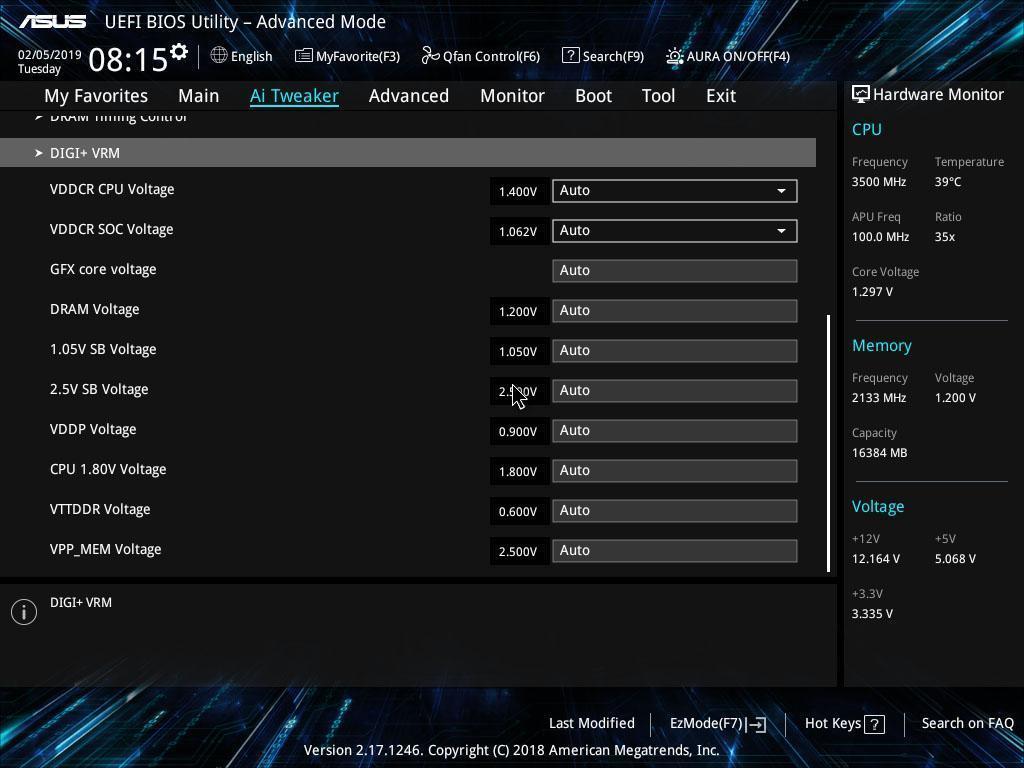Switch to the My Favorites tab

pos(96,96)
